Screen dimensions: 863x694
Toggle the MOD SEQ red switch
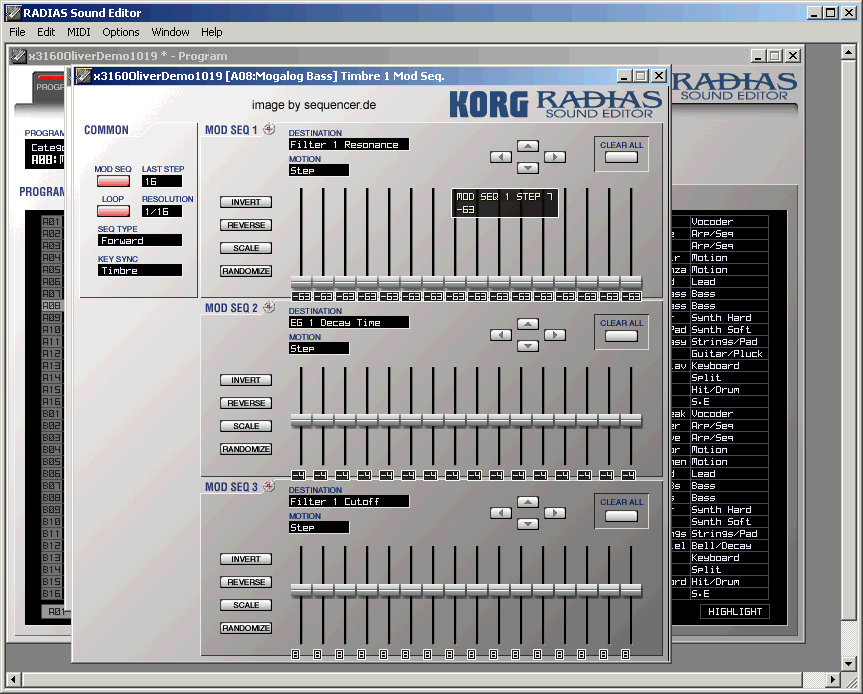point(113,181)
